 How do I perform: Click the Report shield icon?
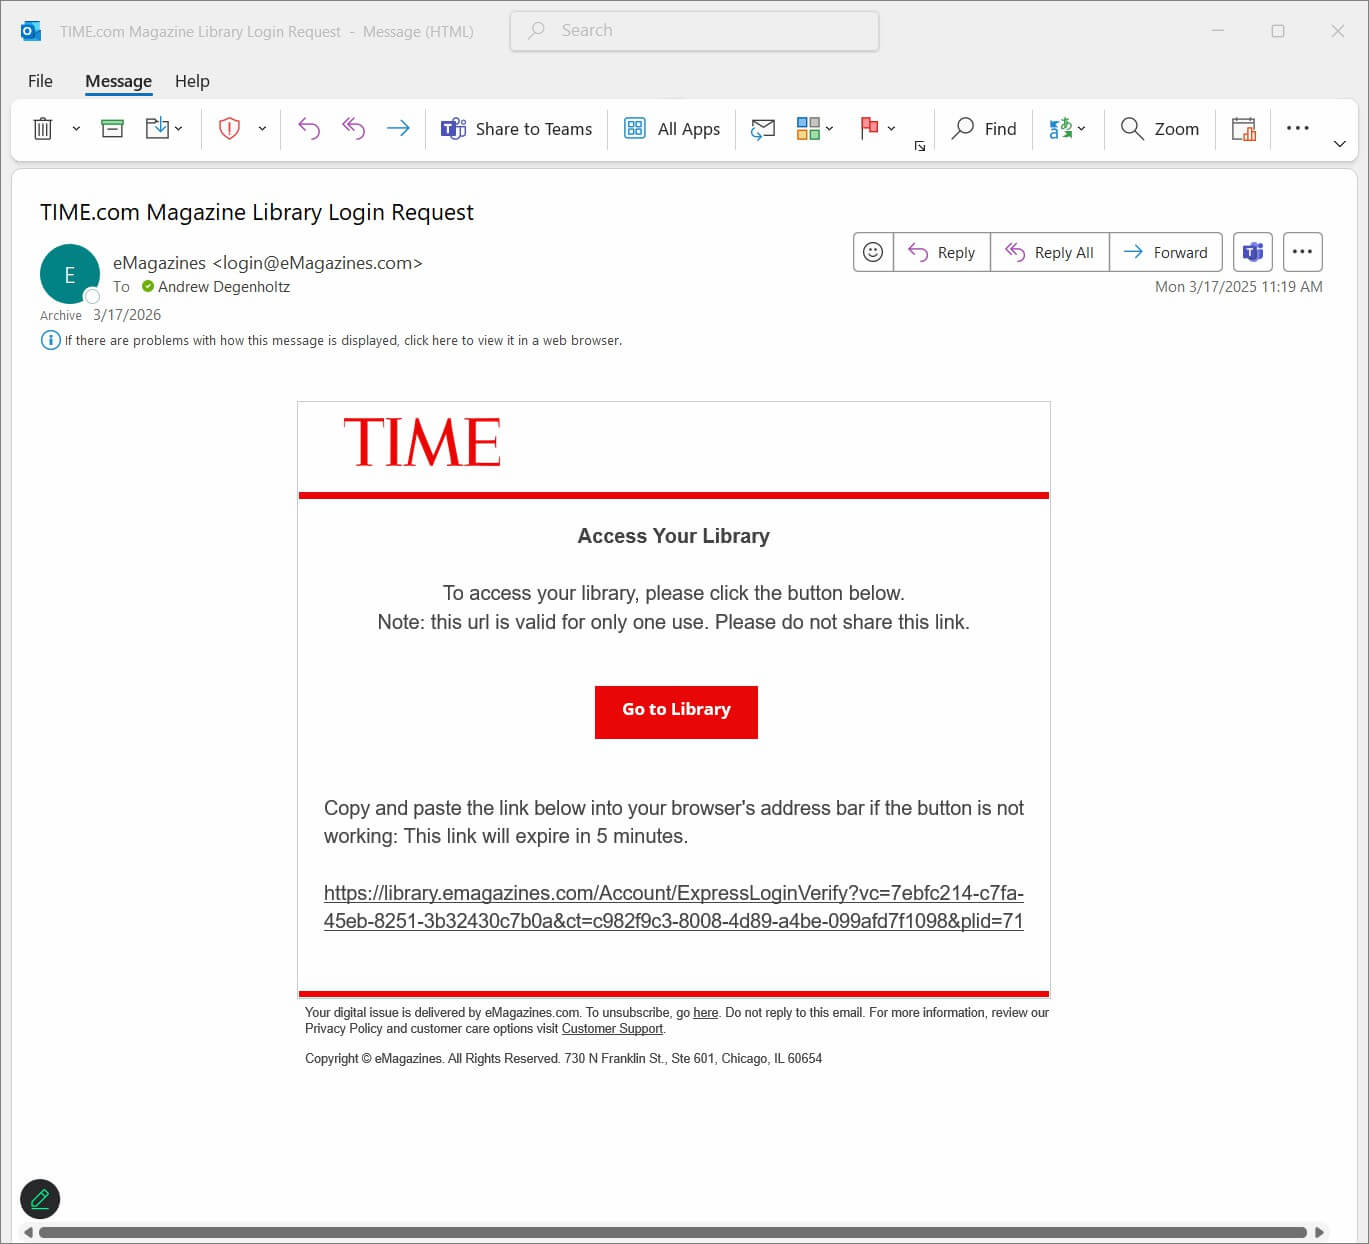click(x=229, y=129)
